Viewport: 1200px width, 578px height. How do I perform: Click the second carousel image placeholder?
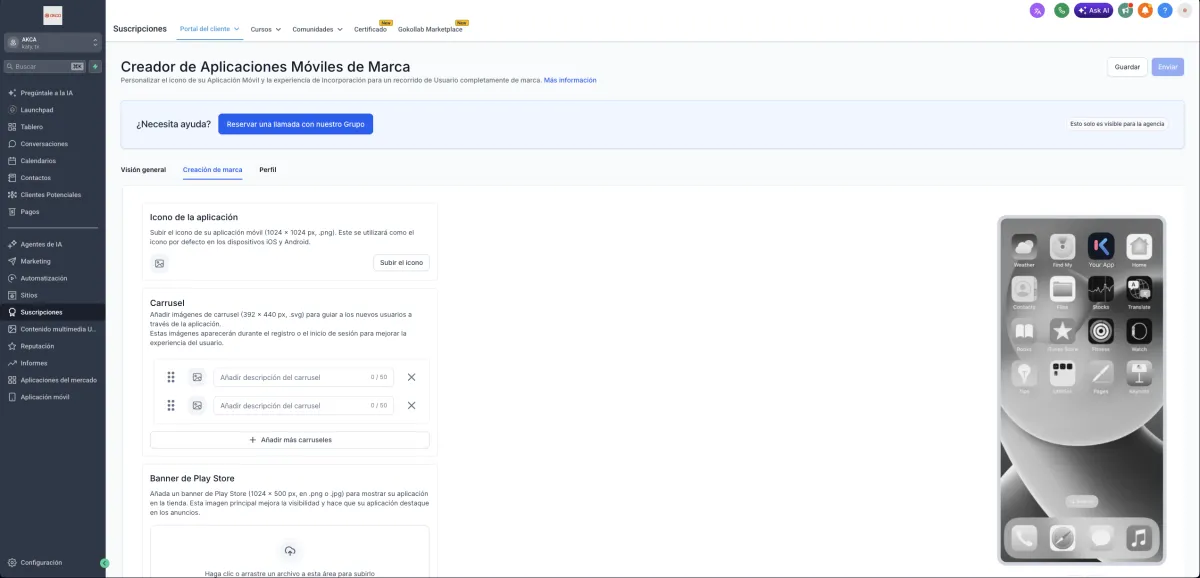(x=197, y=405)
